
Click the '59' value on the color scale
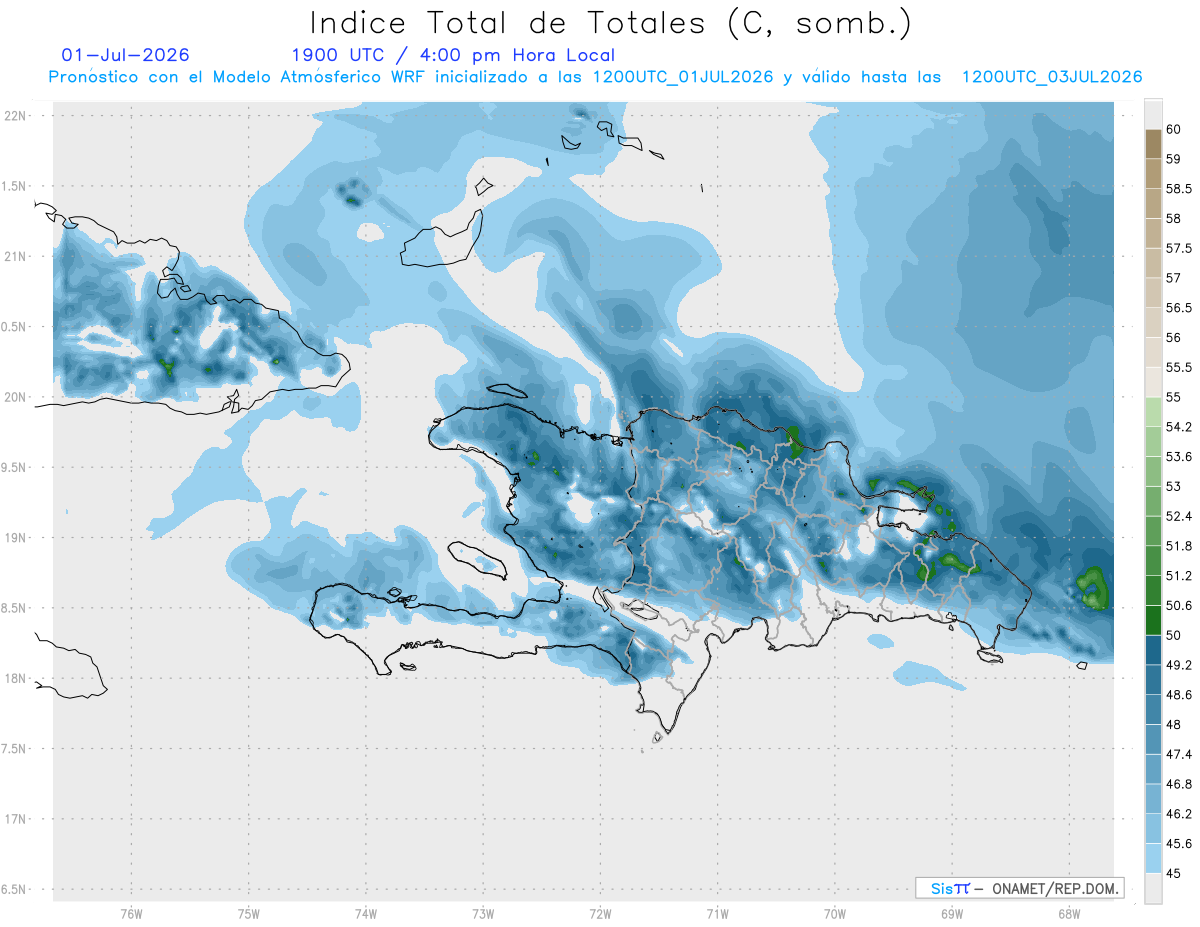1173,159
